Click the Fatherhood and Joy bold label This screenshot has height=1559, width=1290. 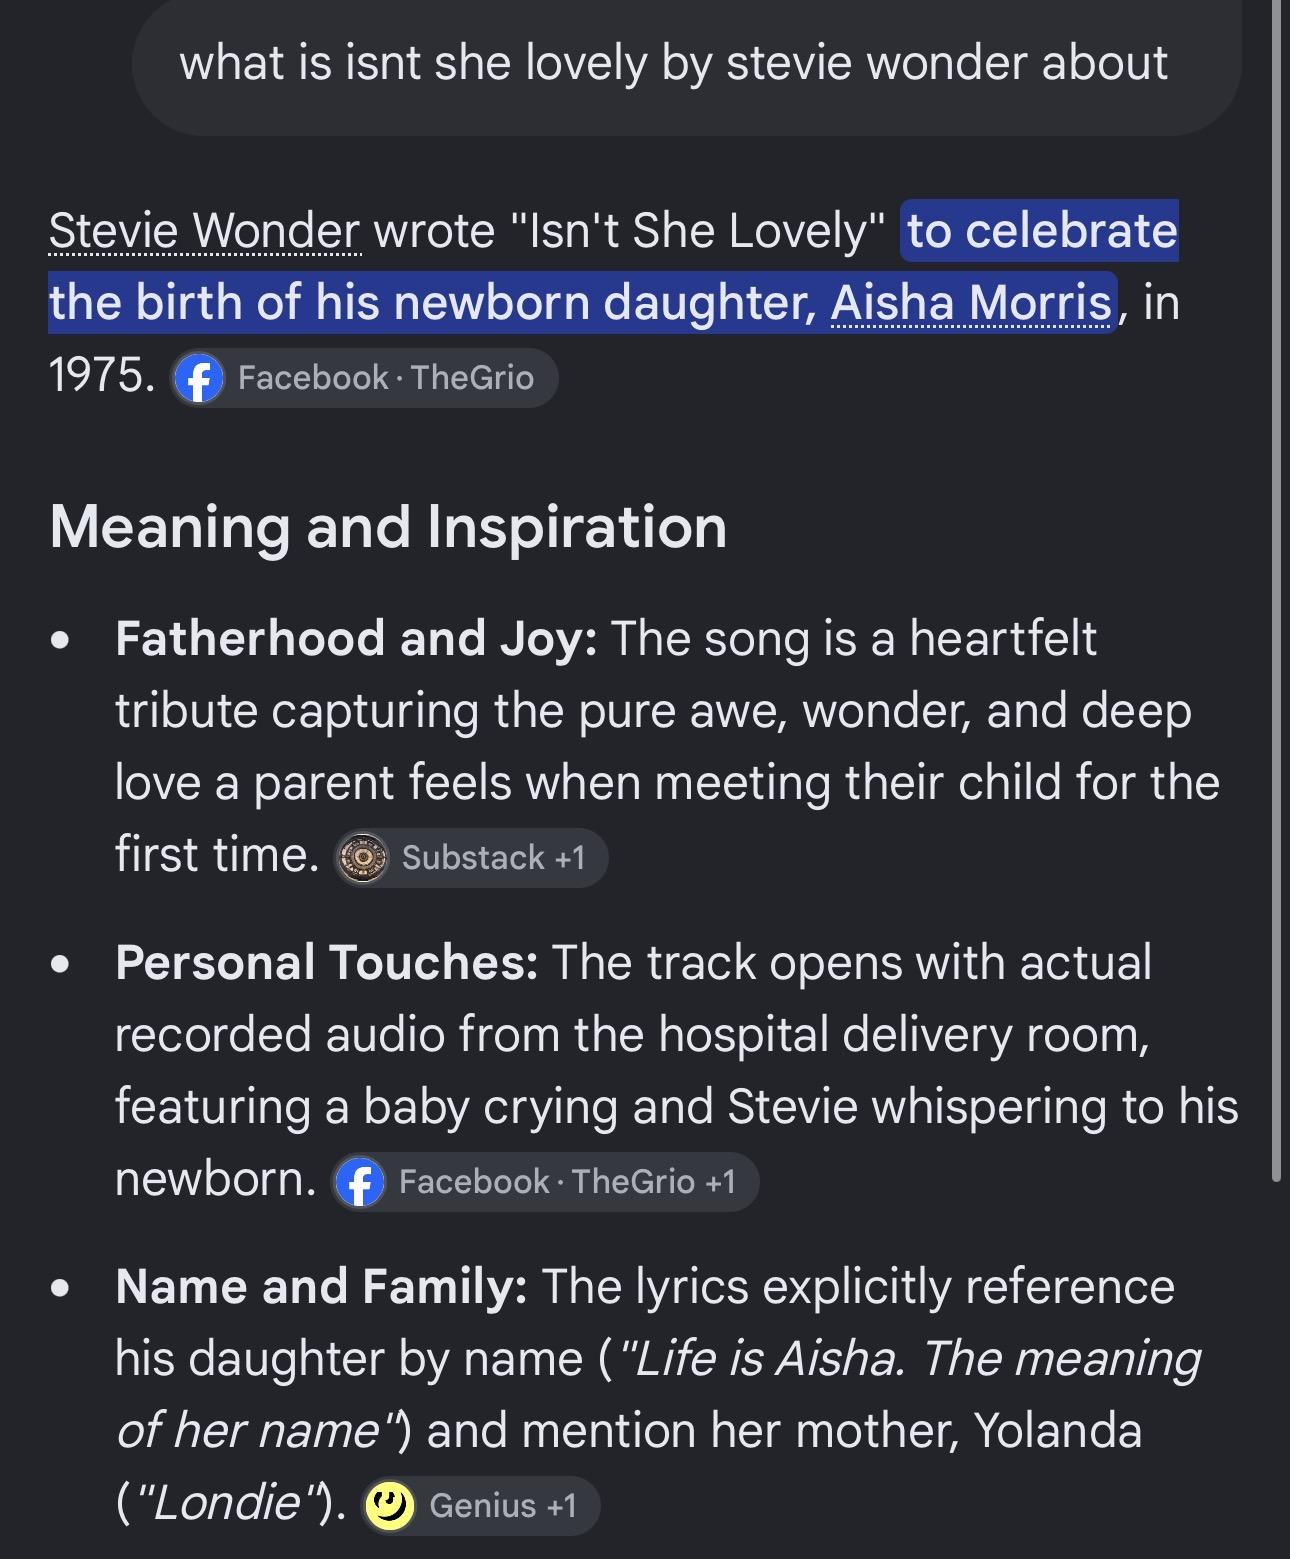[x=356, y=638]
